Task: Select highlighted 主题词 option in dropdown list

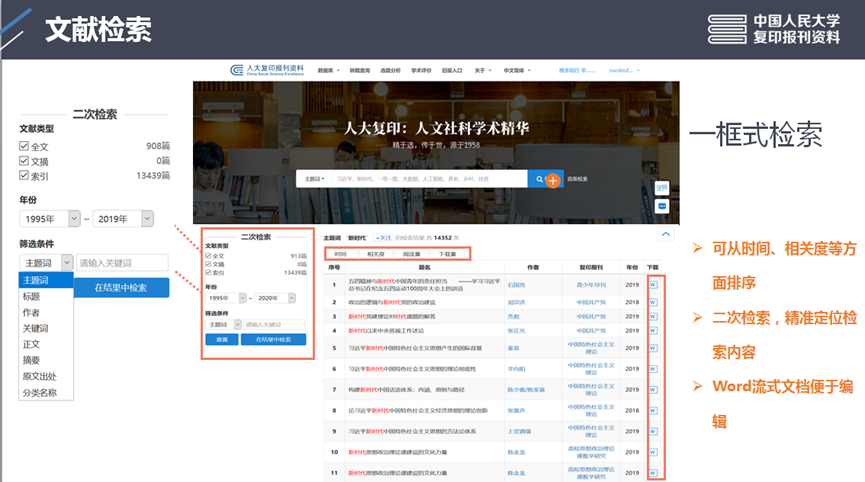Action: pos(46,280)
